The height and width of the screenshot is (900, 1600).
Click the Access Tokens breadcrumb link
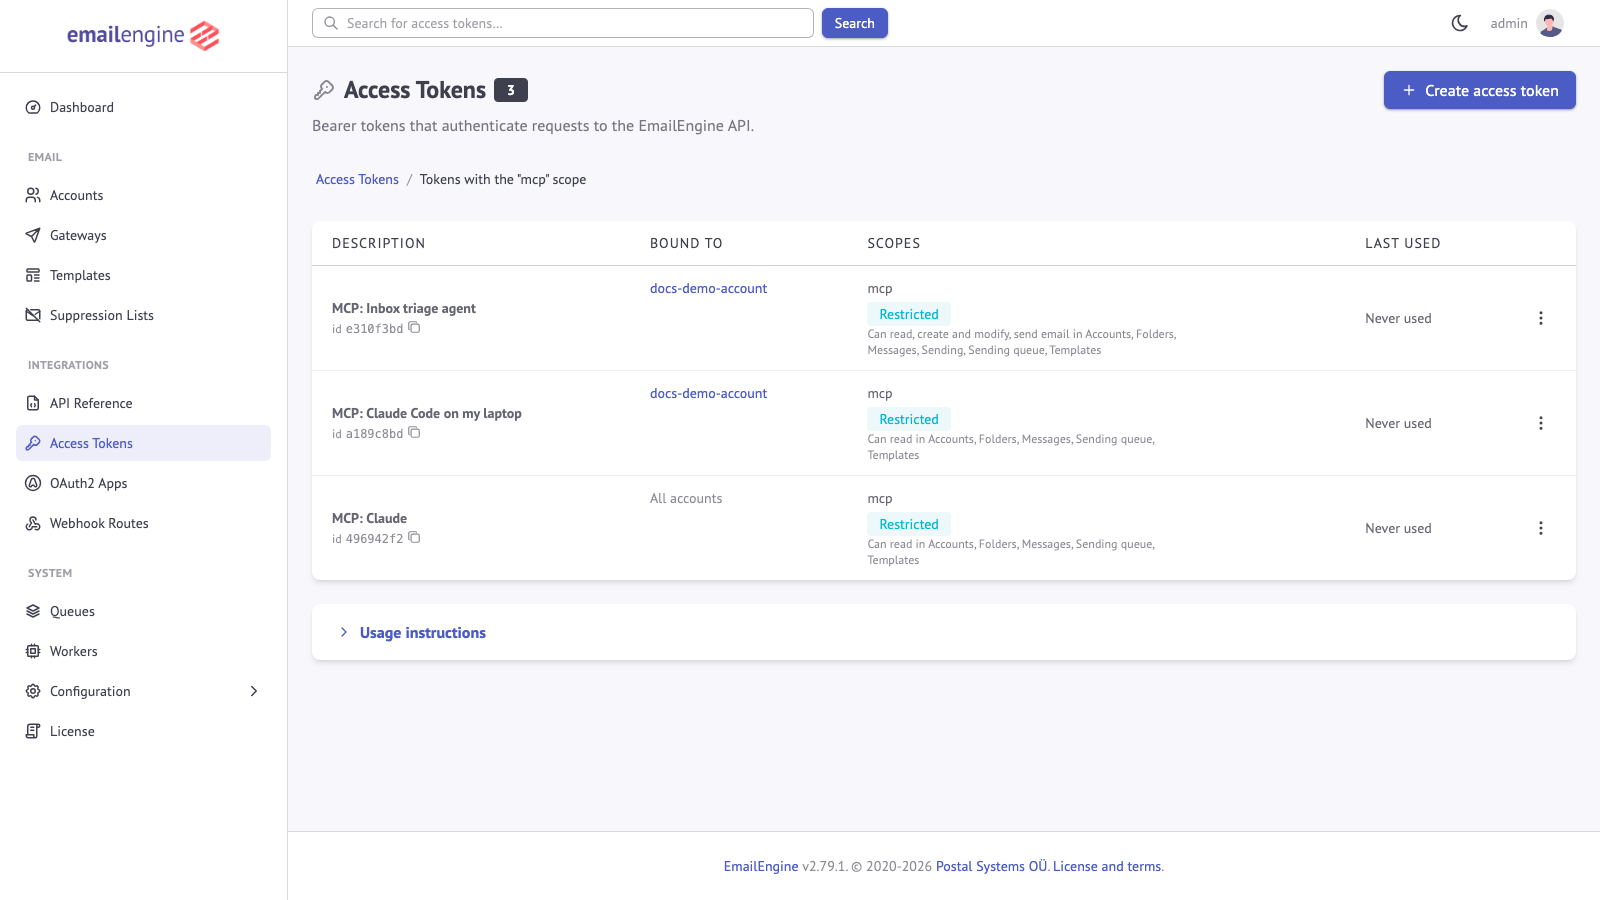pyautogui.click(x=357, y=179)
